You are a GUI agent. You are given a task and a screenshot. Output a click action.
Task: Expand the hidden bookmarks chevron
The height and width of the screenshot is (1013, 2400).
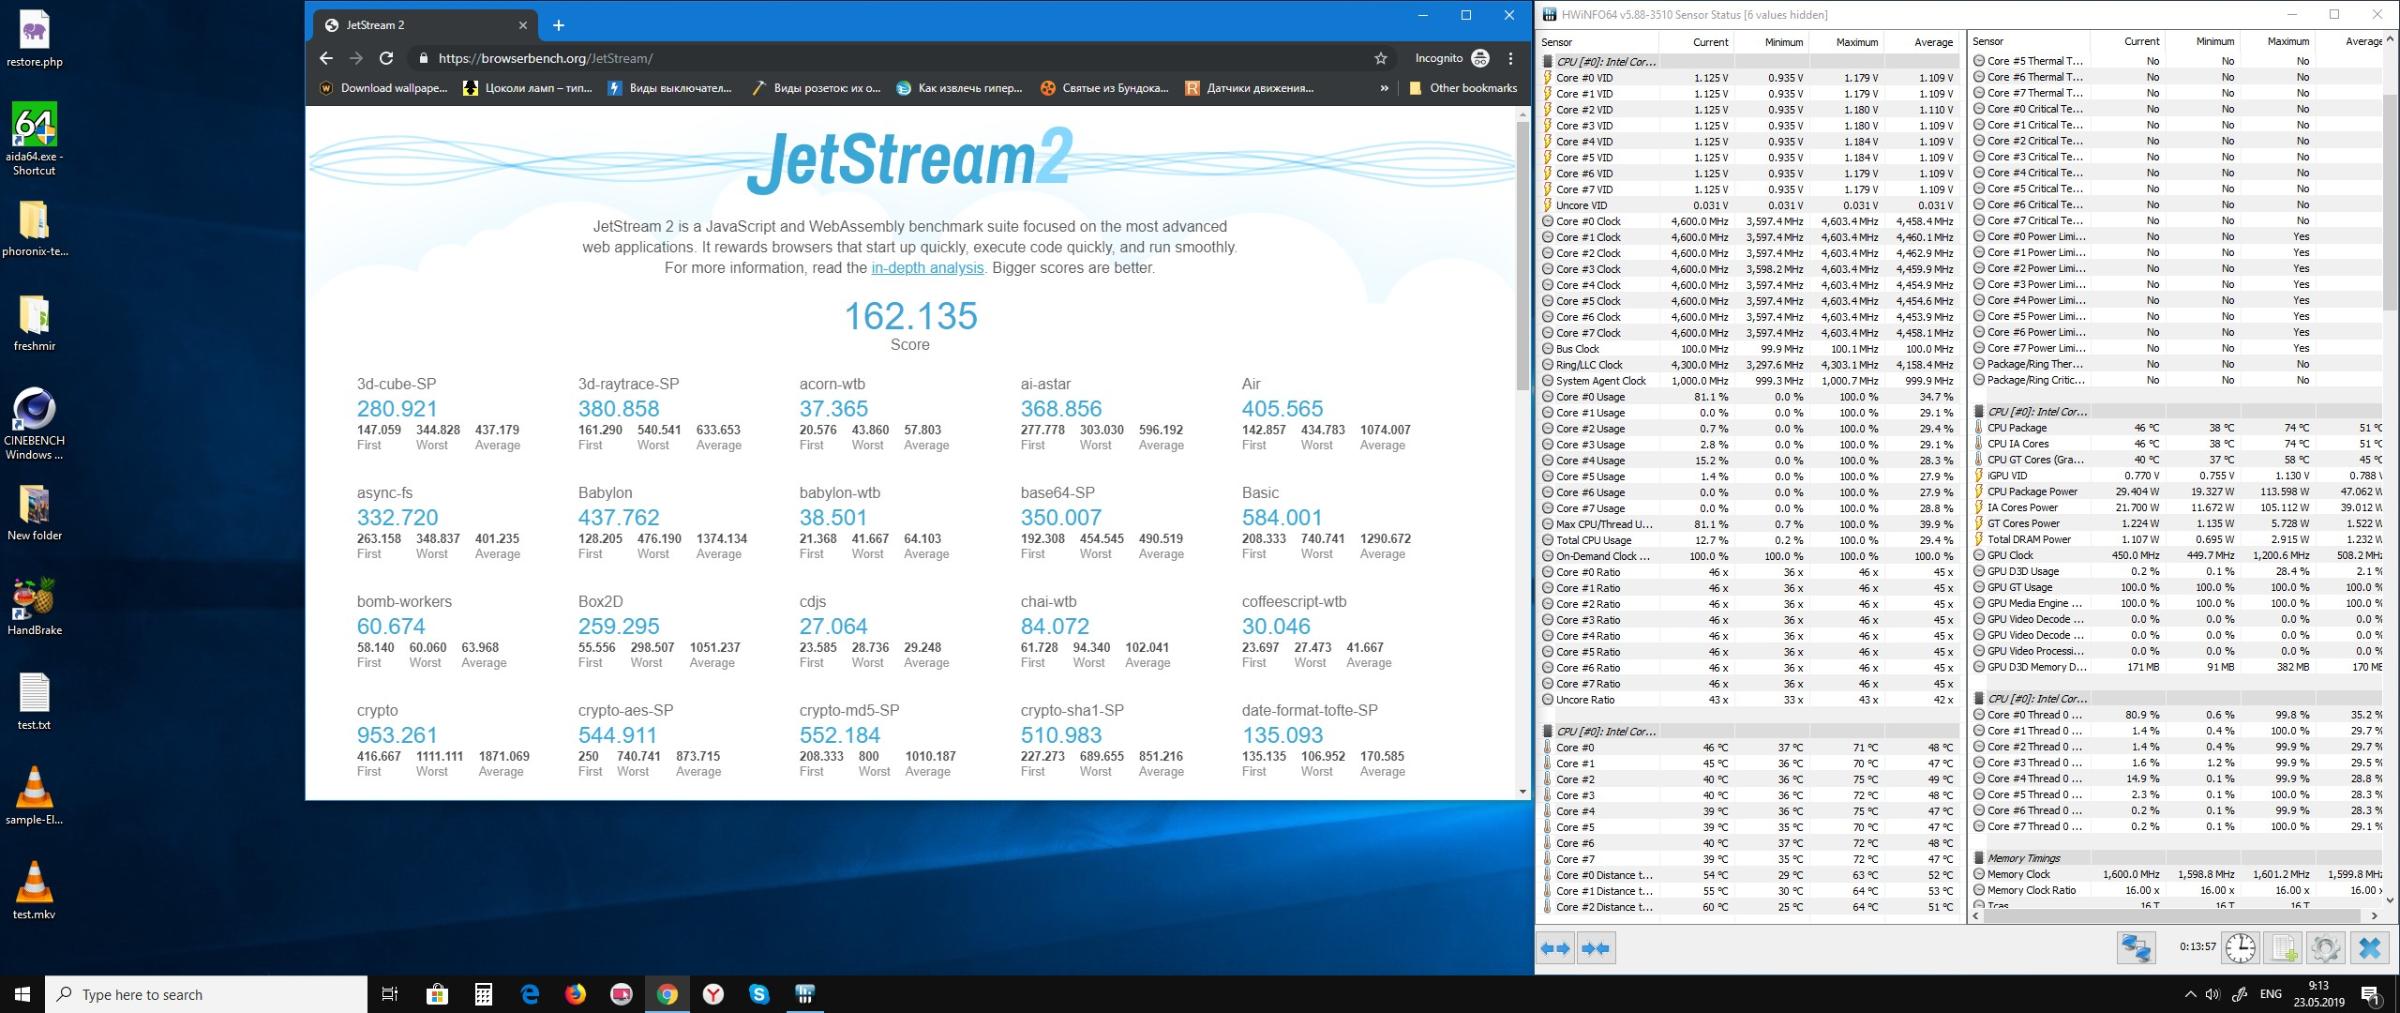tap(1384, 88)
